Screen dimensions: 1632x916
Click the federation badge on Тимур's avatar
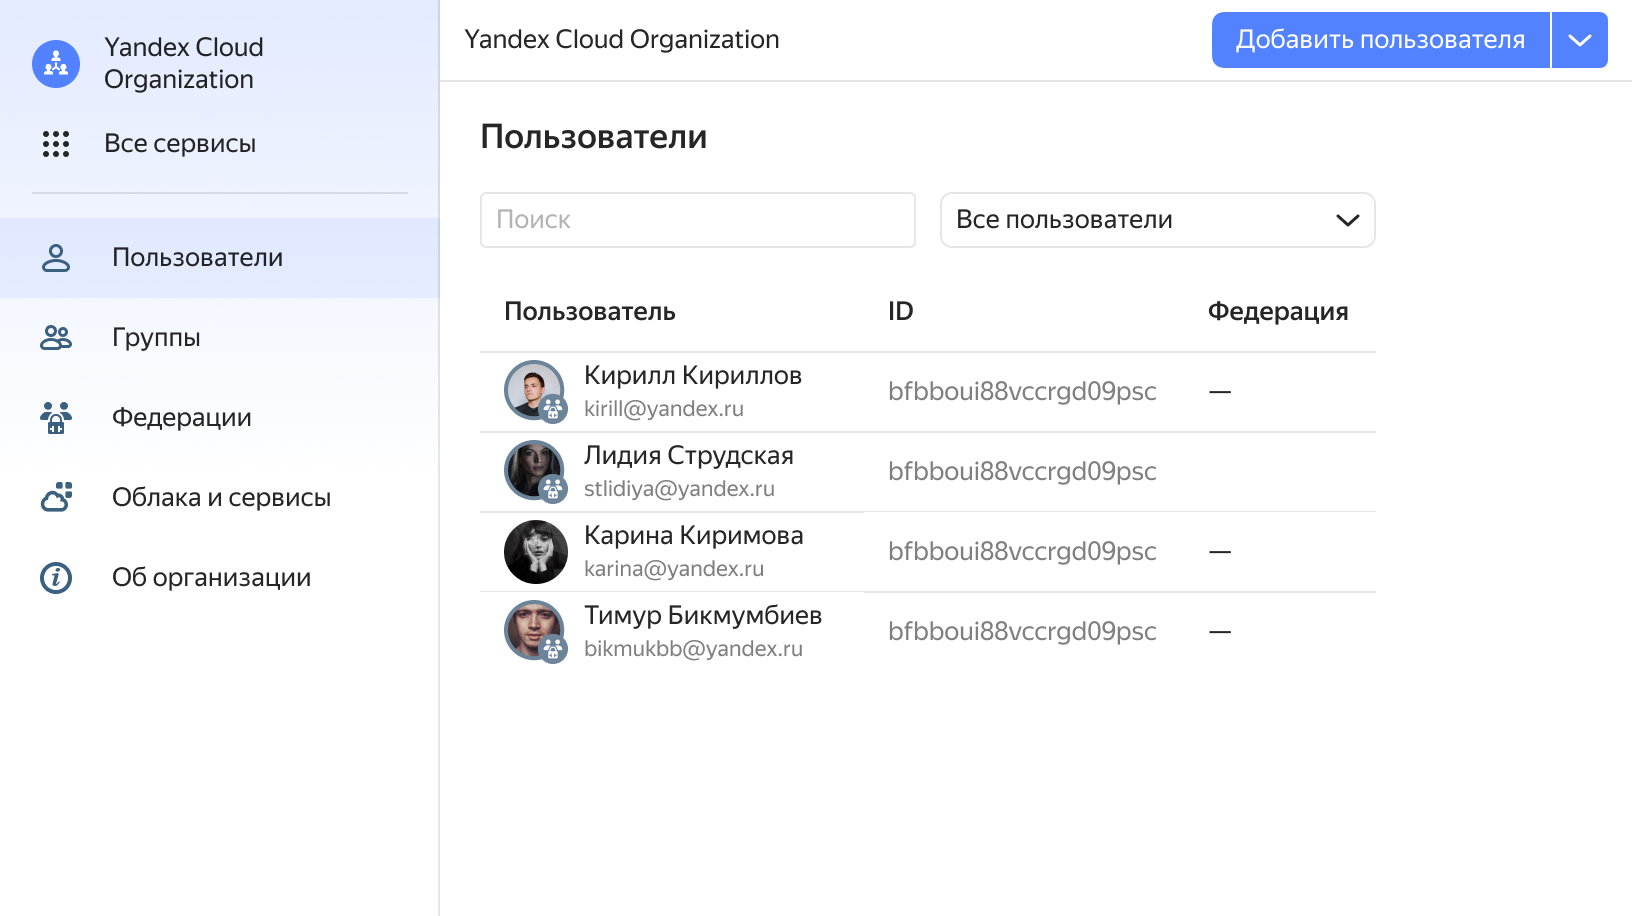553,649
